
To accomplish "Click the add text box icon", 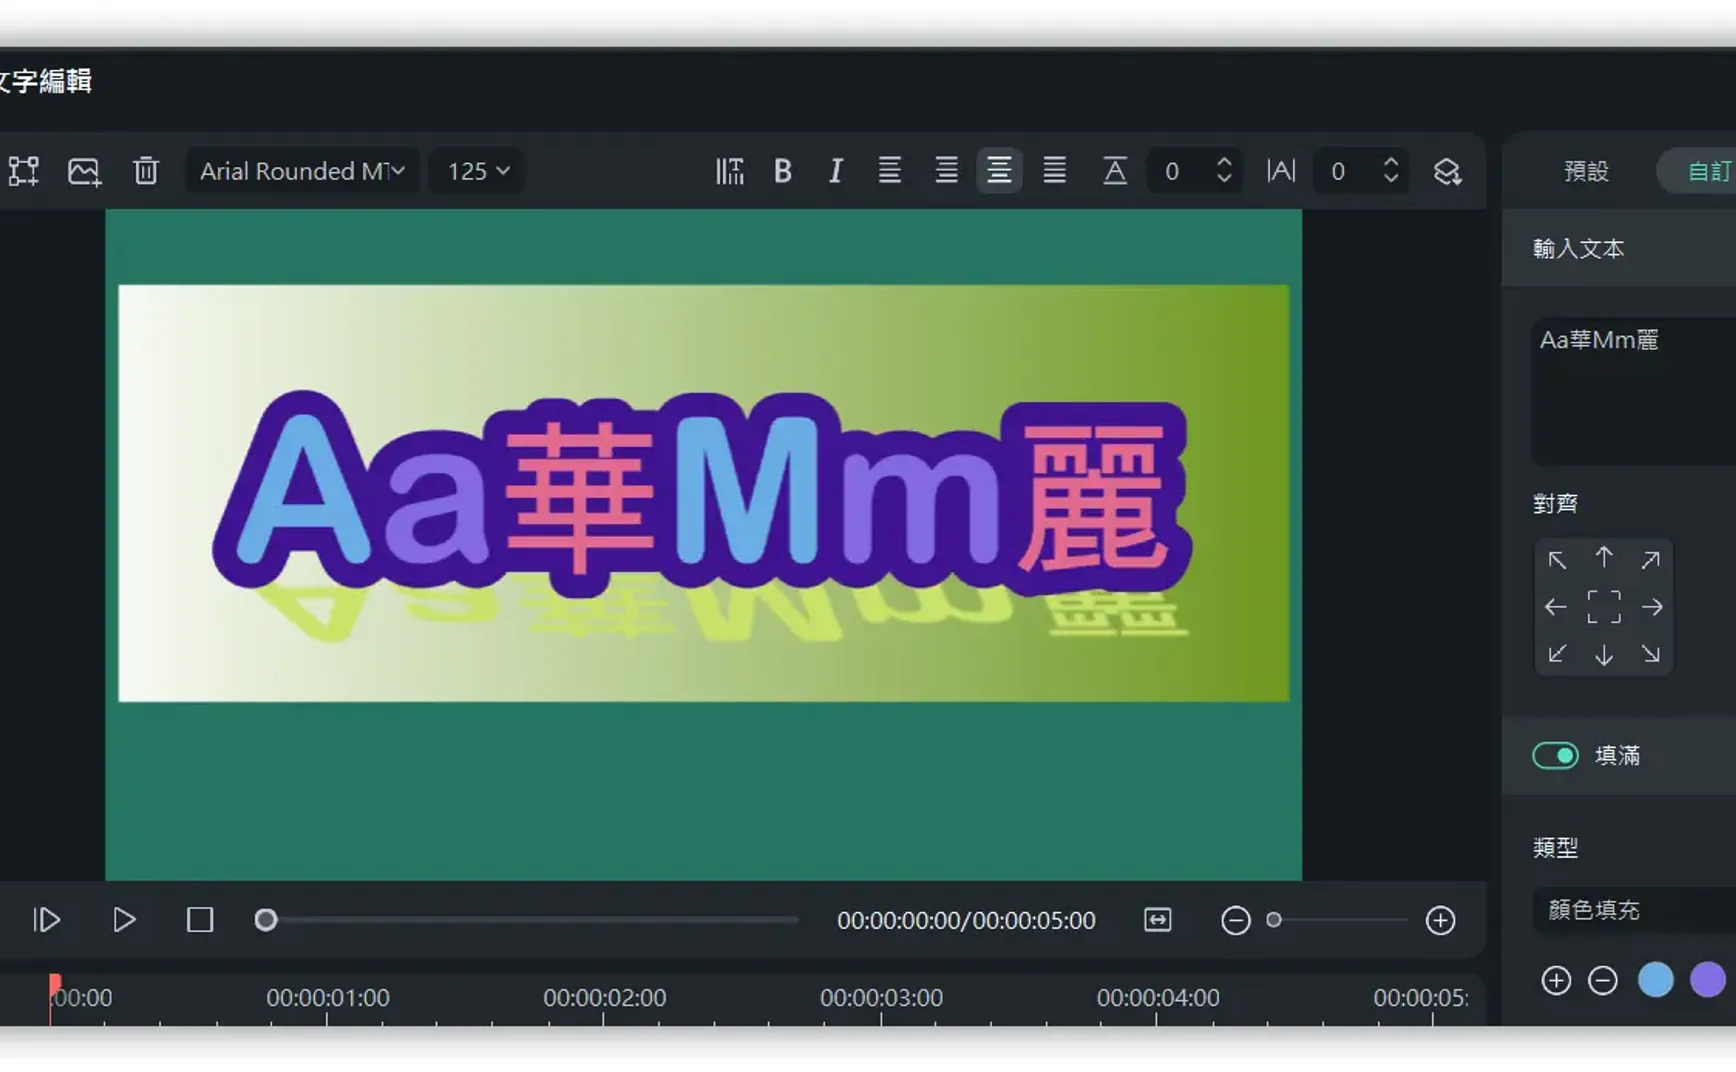I will pos(23,171).
